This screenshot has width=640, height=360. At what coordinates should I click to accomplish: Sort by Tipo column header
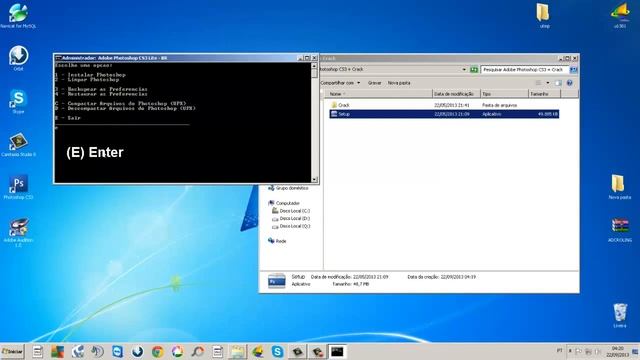(504, 94)
